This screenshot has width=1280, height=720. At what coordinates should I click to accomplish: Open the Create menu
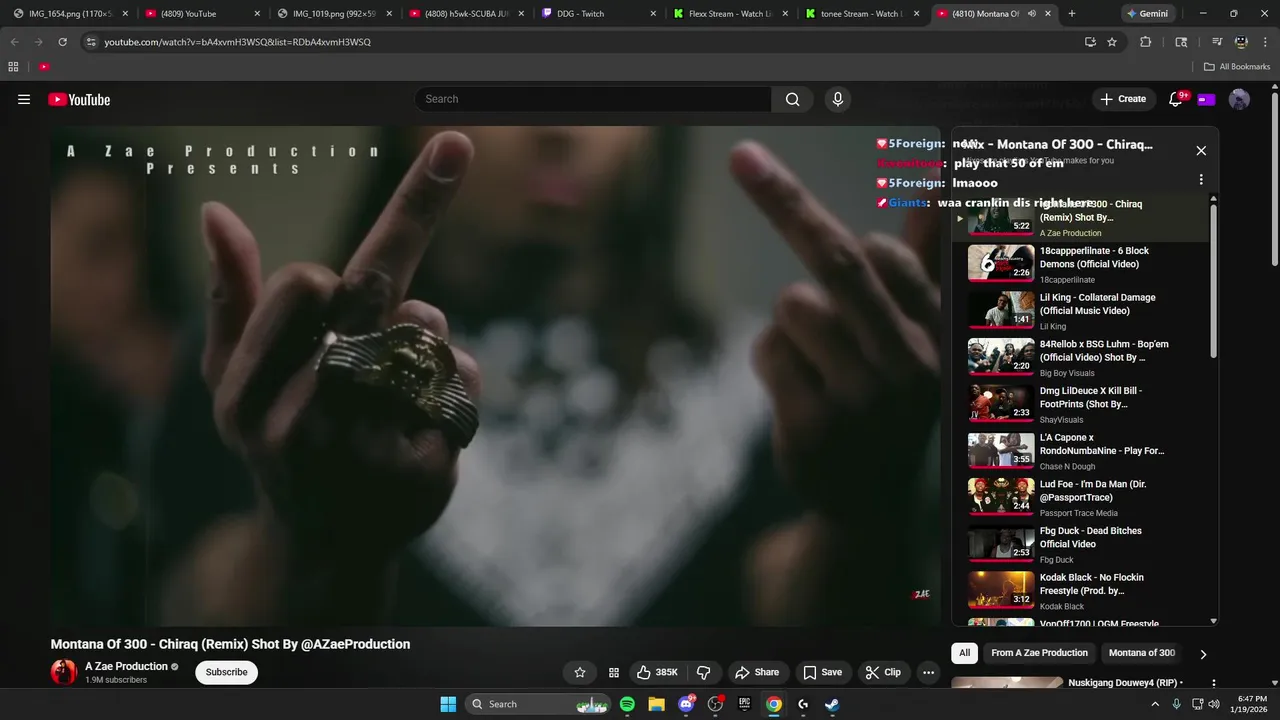[1123, 99]
